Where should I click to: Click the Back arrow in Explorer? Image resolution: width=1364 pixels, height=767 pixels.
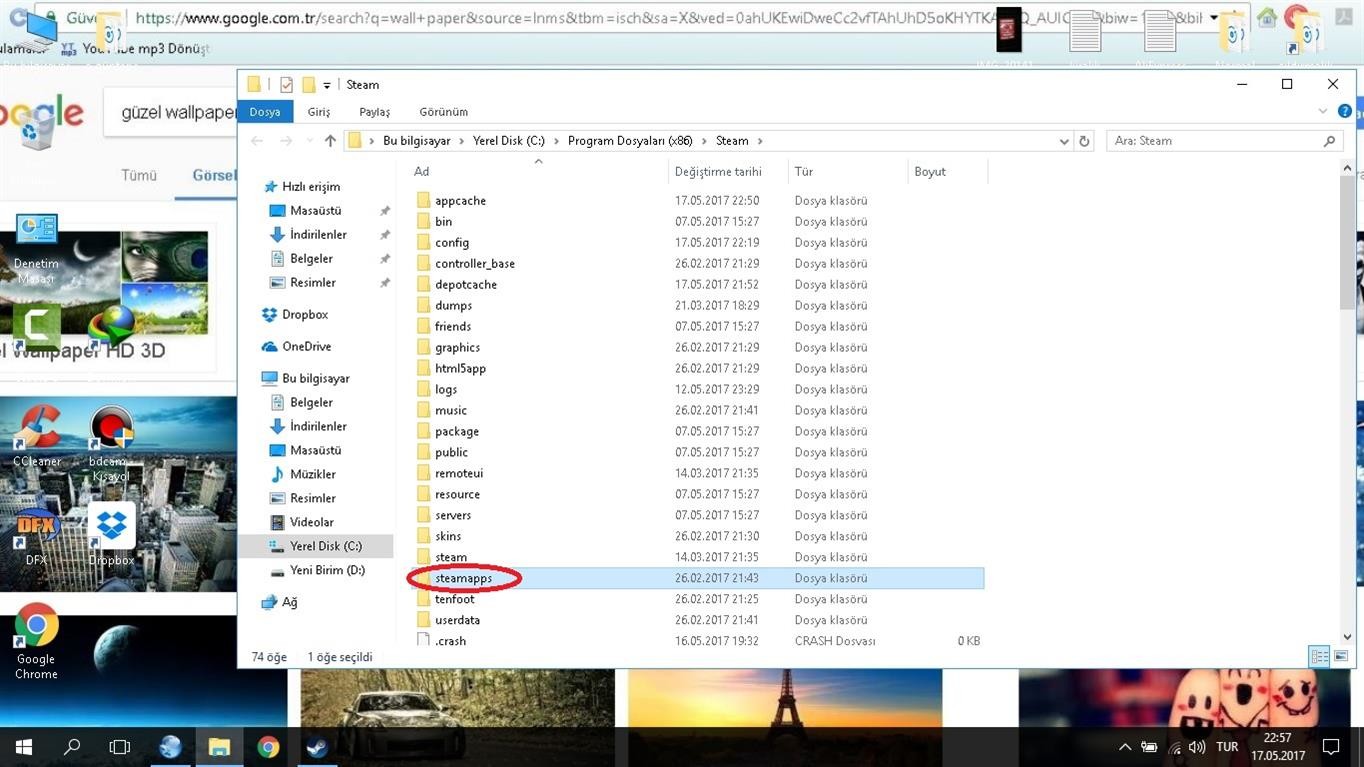tap(257, 141)
